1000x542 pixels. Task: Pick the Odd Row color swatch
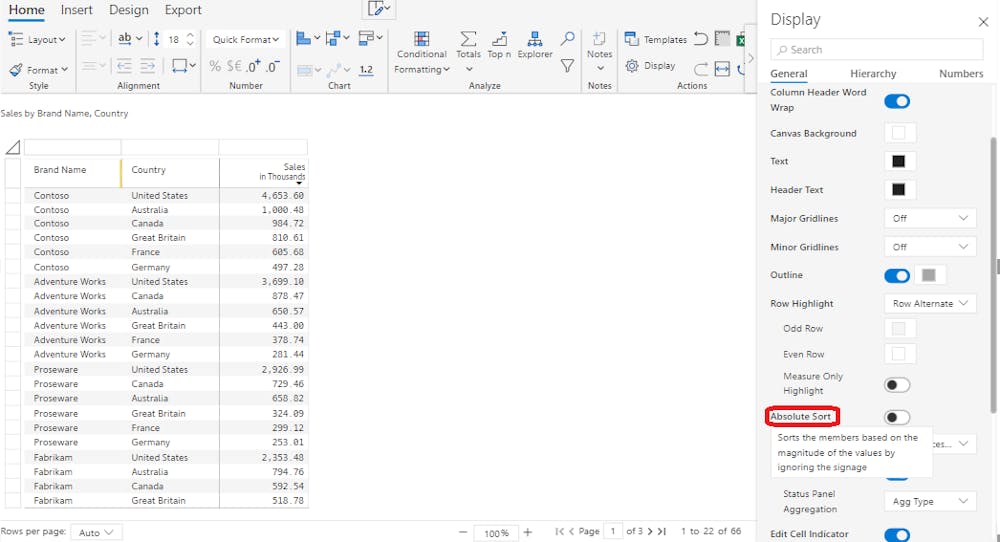[x=899, y=328]
